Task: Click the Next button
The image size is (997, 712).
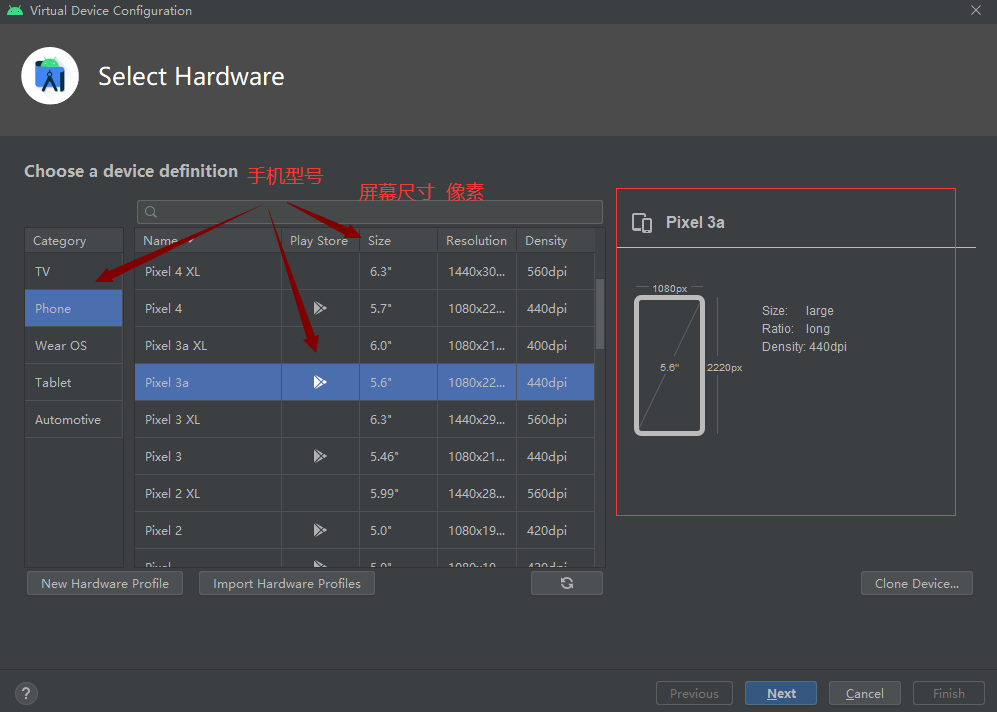Action: pyautogui.click(x=780, y=693)
